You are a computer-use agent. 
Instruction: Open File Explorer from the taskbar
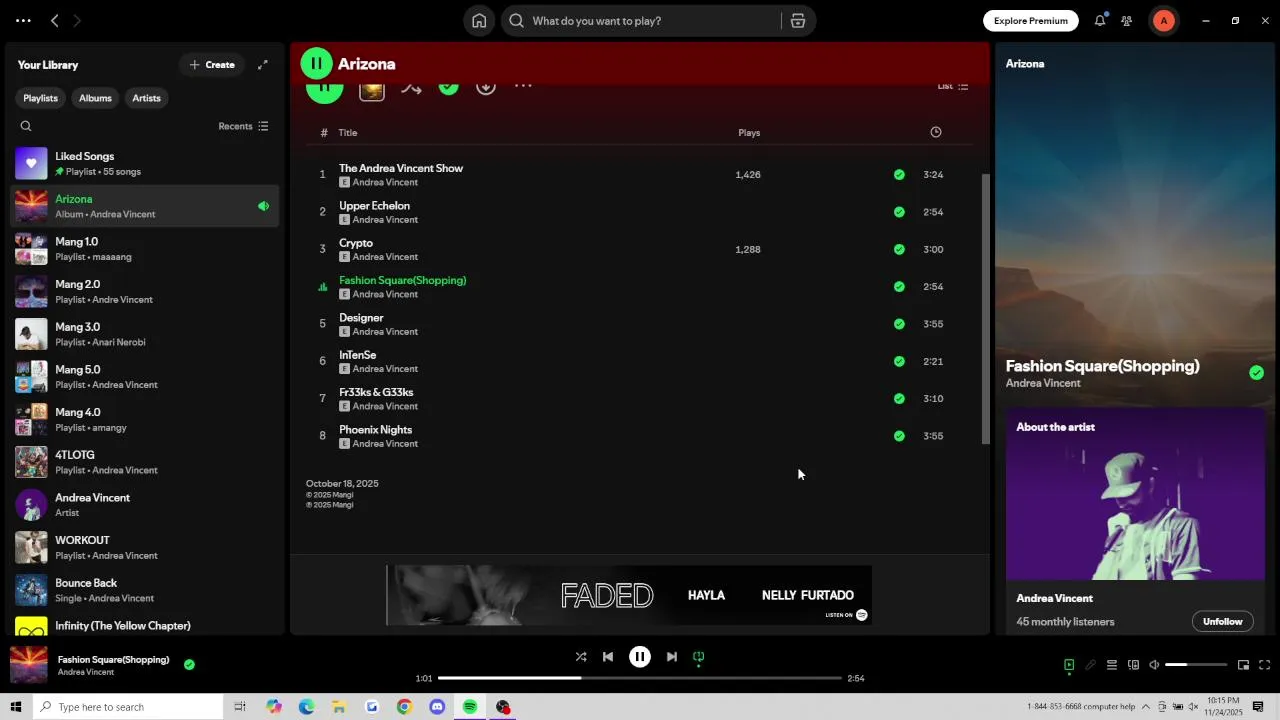pyautogui.click(x=339, y=707)
